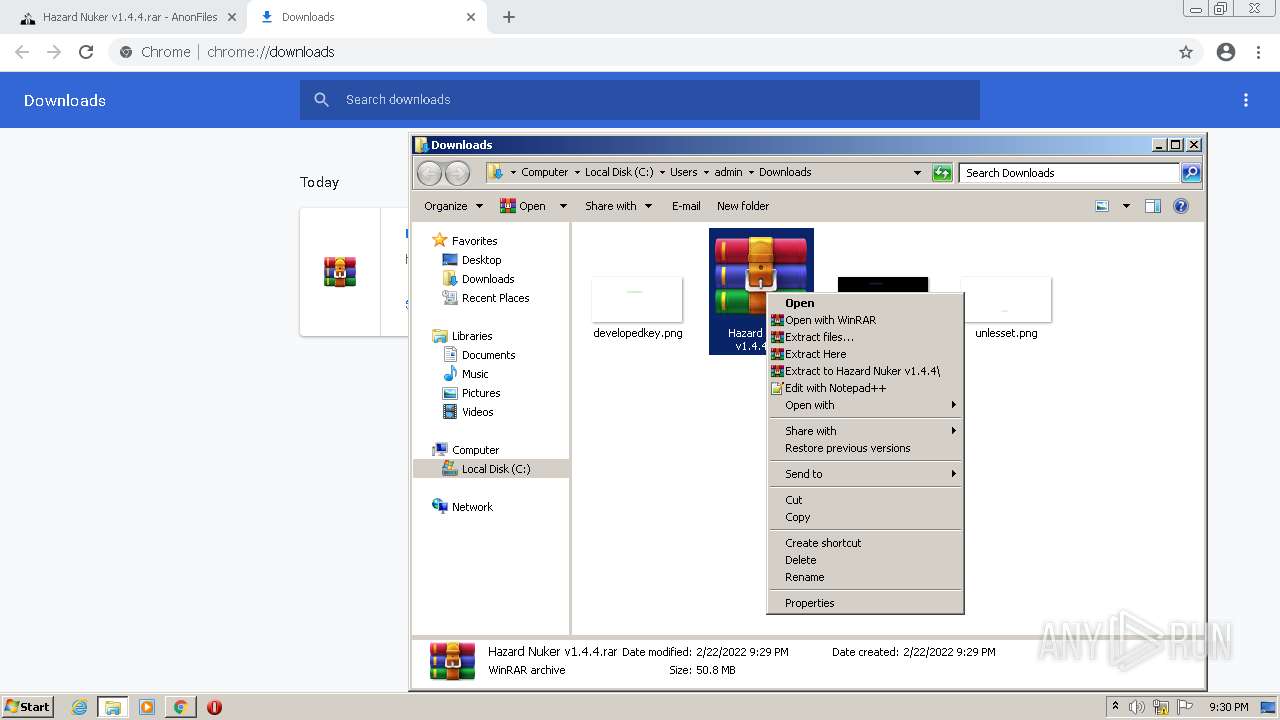The image size is (1280, 720).
Task: Open the Chrome profile avatar icon
Action: [1226, 52]
